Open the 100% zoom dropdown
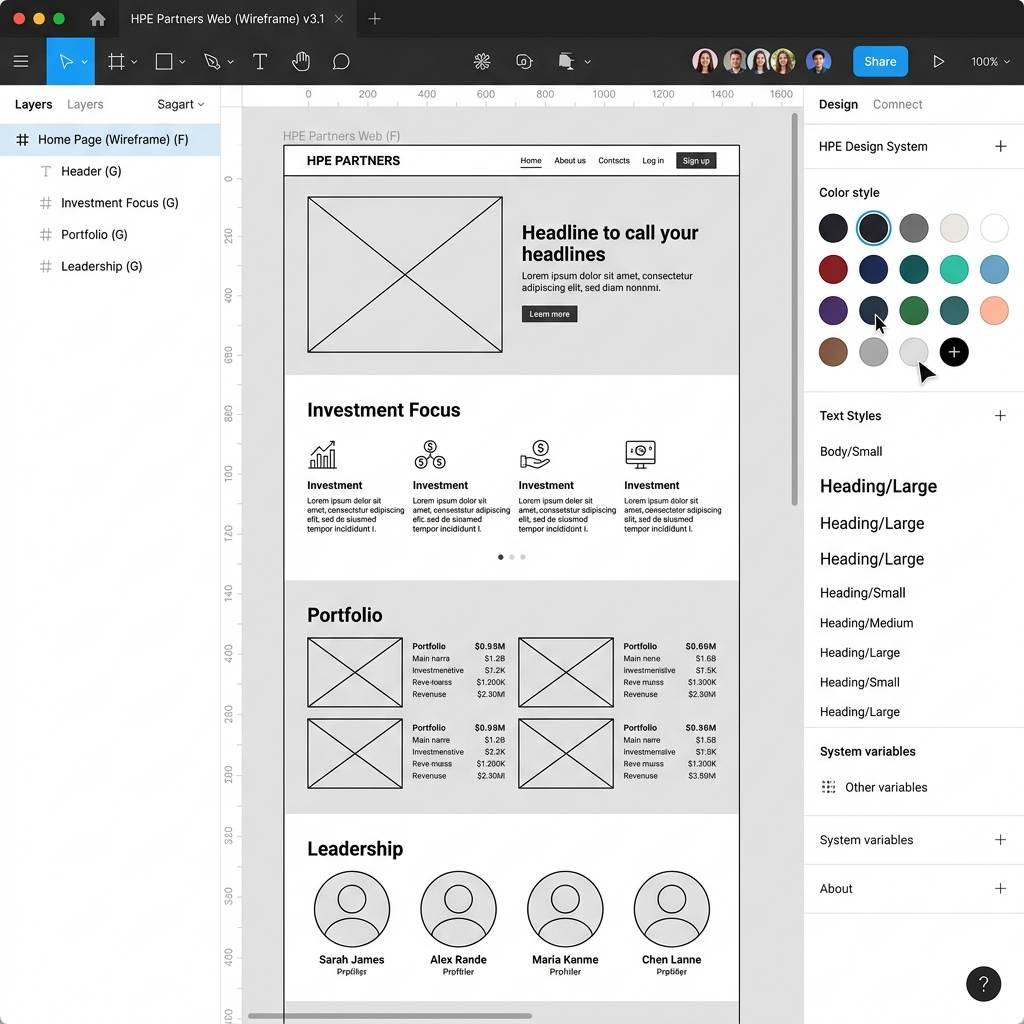 990,61
